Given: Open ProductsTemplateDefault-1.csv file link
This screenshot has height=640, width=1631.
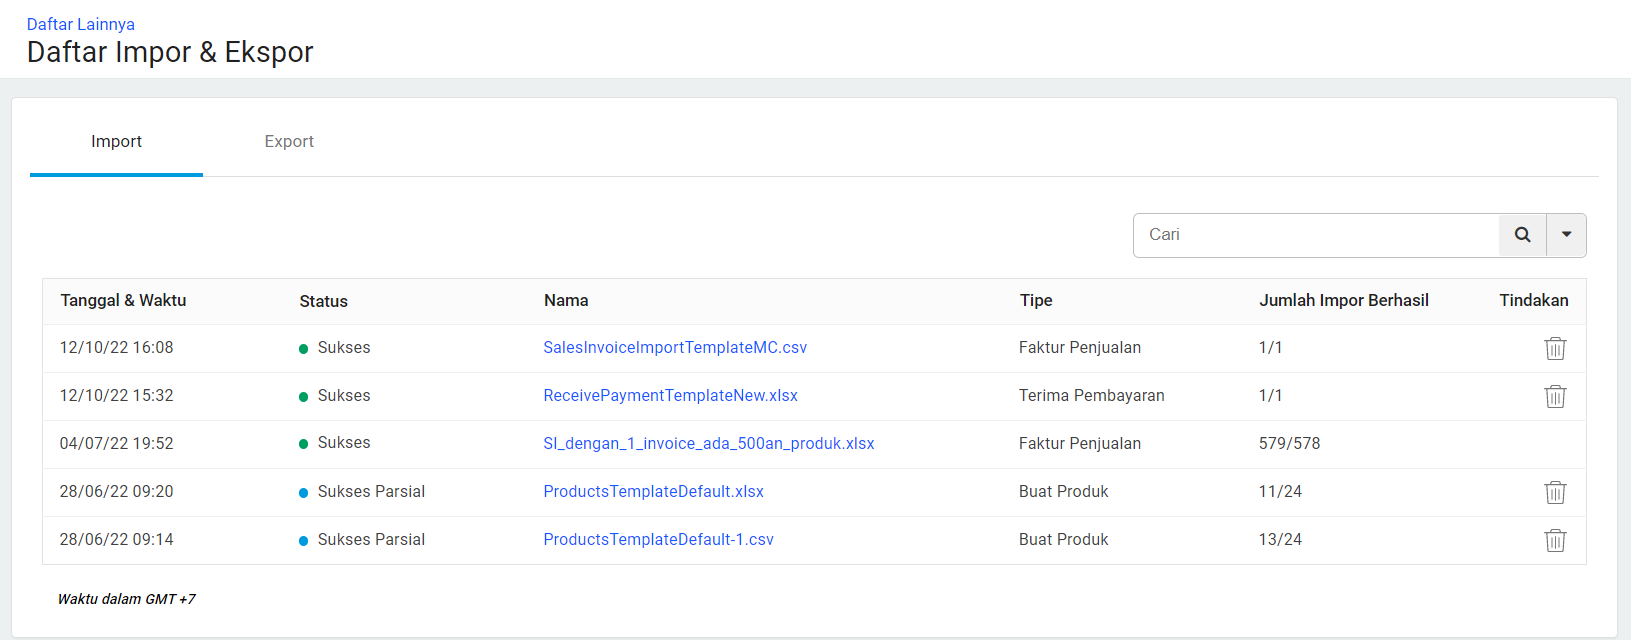Looking at the screenshot, I should (659, 540).
